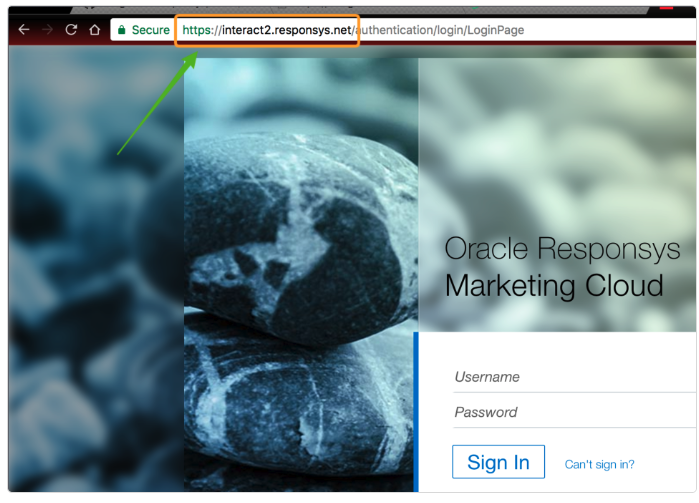Click the green padlock Secure indicator
Image resolution: width=699 pixels, height=503 pixels.
pos(144,30)
